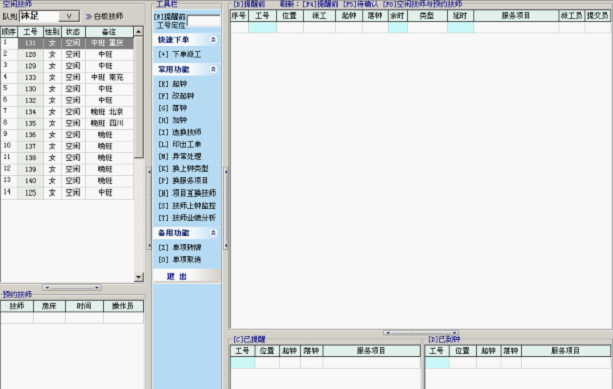Click the 服务项目 column header in main table

pyautogui.click(x=516, y=16)
